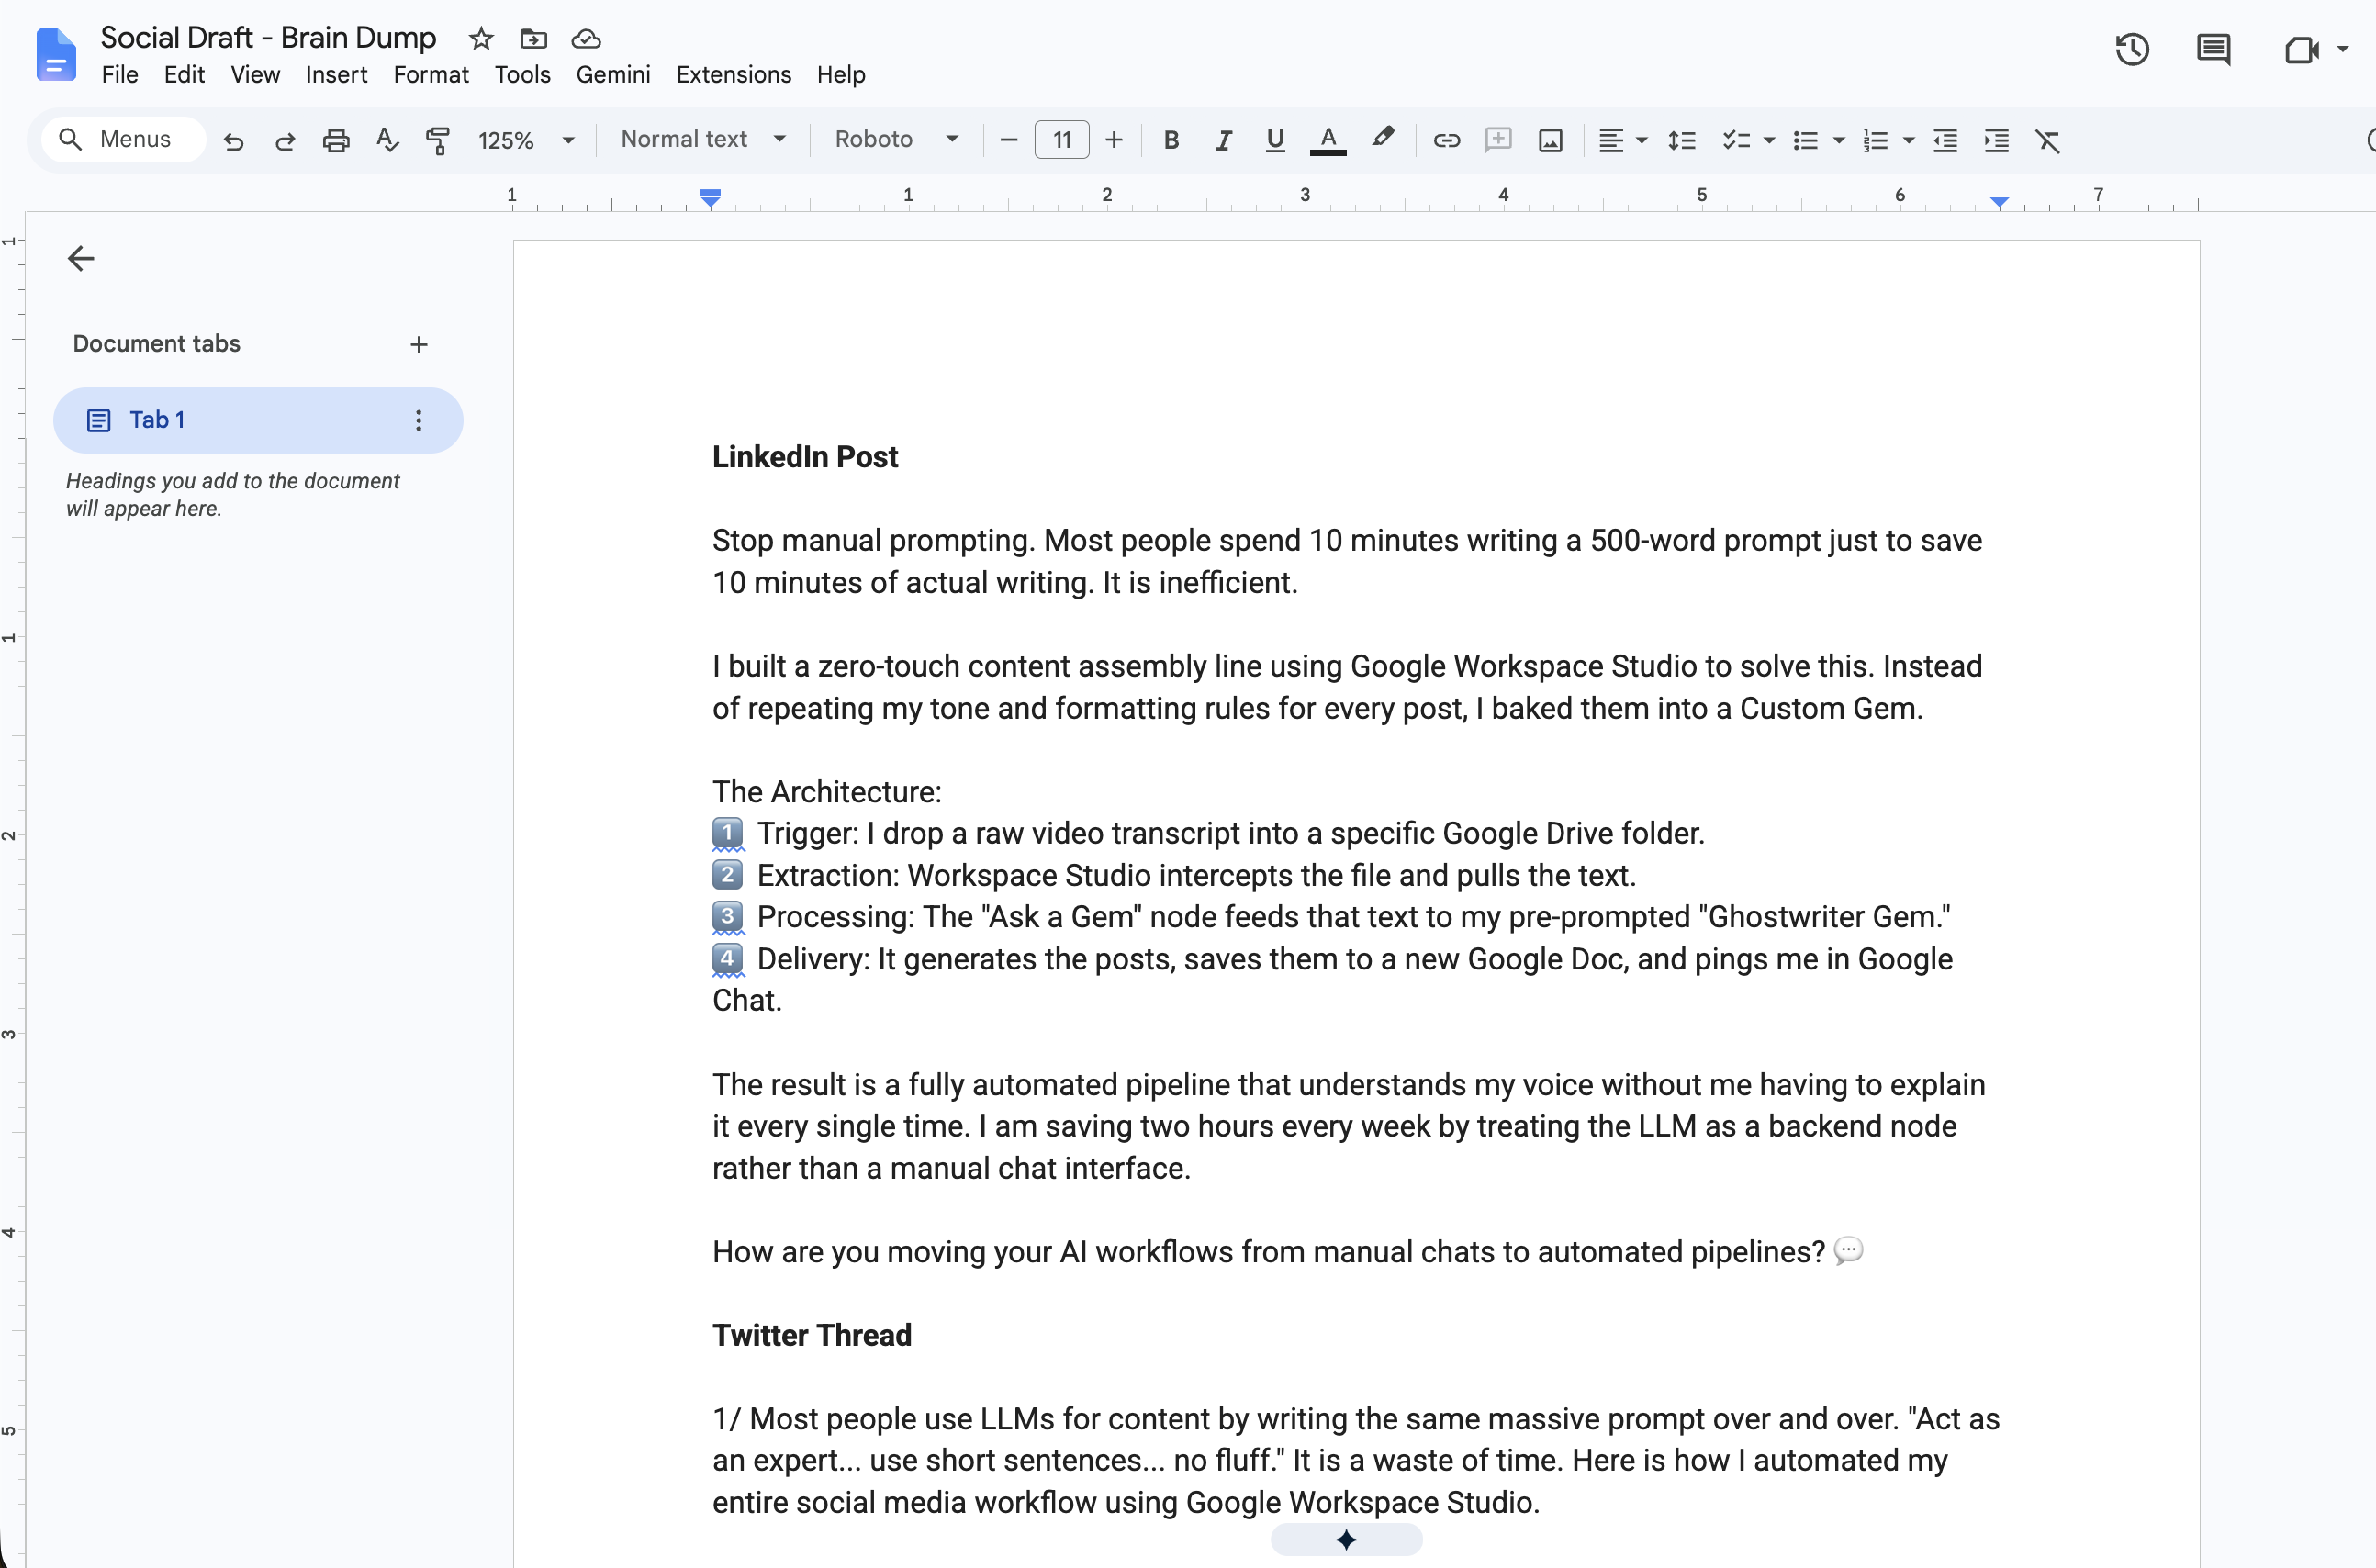Open the Format menu

(x=430, y=75)
